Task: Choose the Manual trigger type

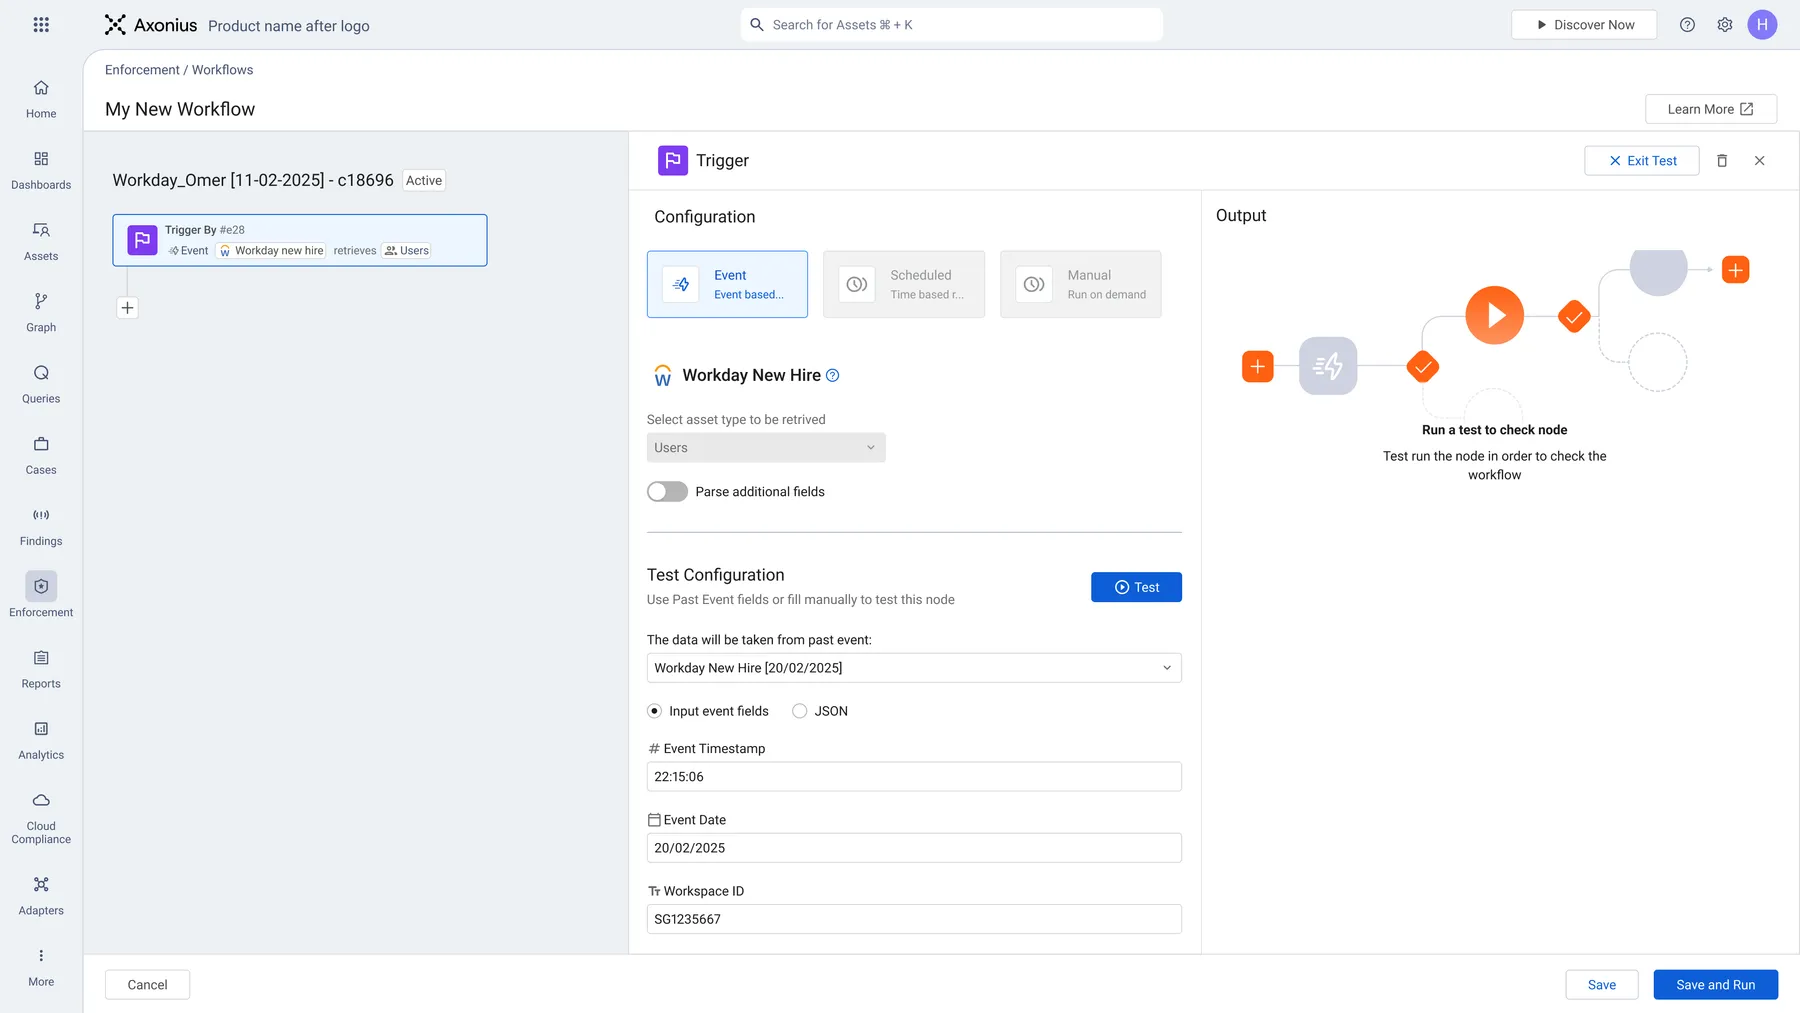Action: pyautogui.click(x=1081, y=284)
